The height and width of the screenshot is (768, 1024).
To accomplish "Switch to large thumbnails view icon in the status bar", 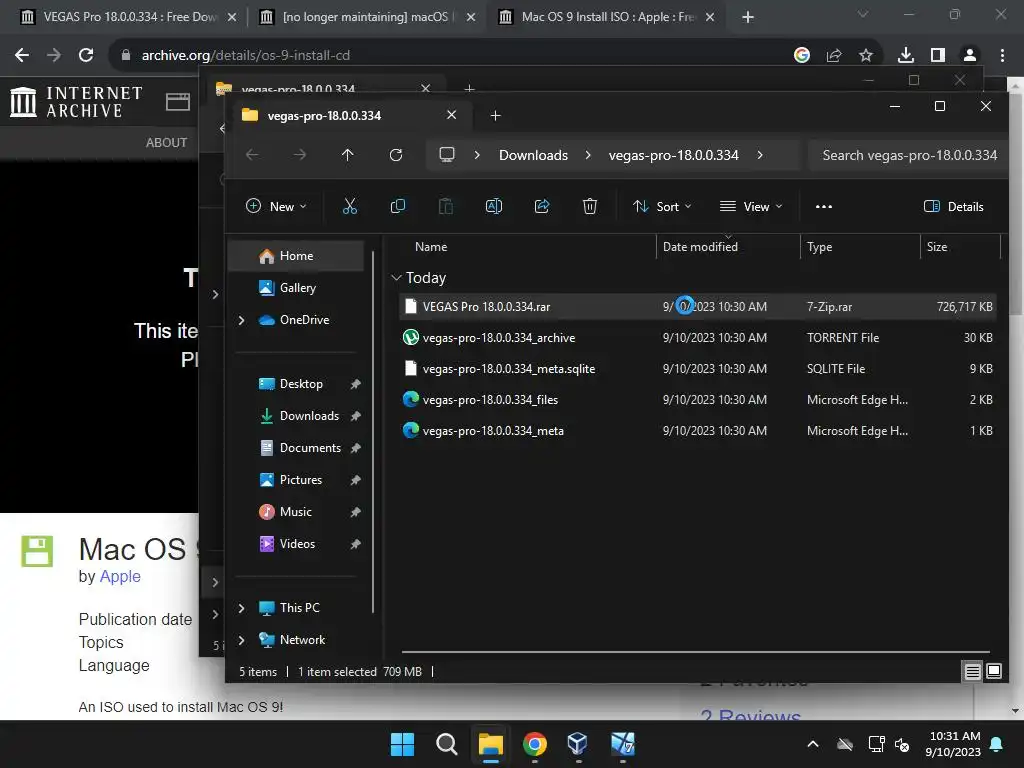I will point(993,671).
